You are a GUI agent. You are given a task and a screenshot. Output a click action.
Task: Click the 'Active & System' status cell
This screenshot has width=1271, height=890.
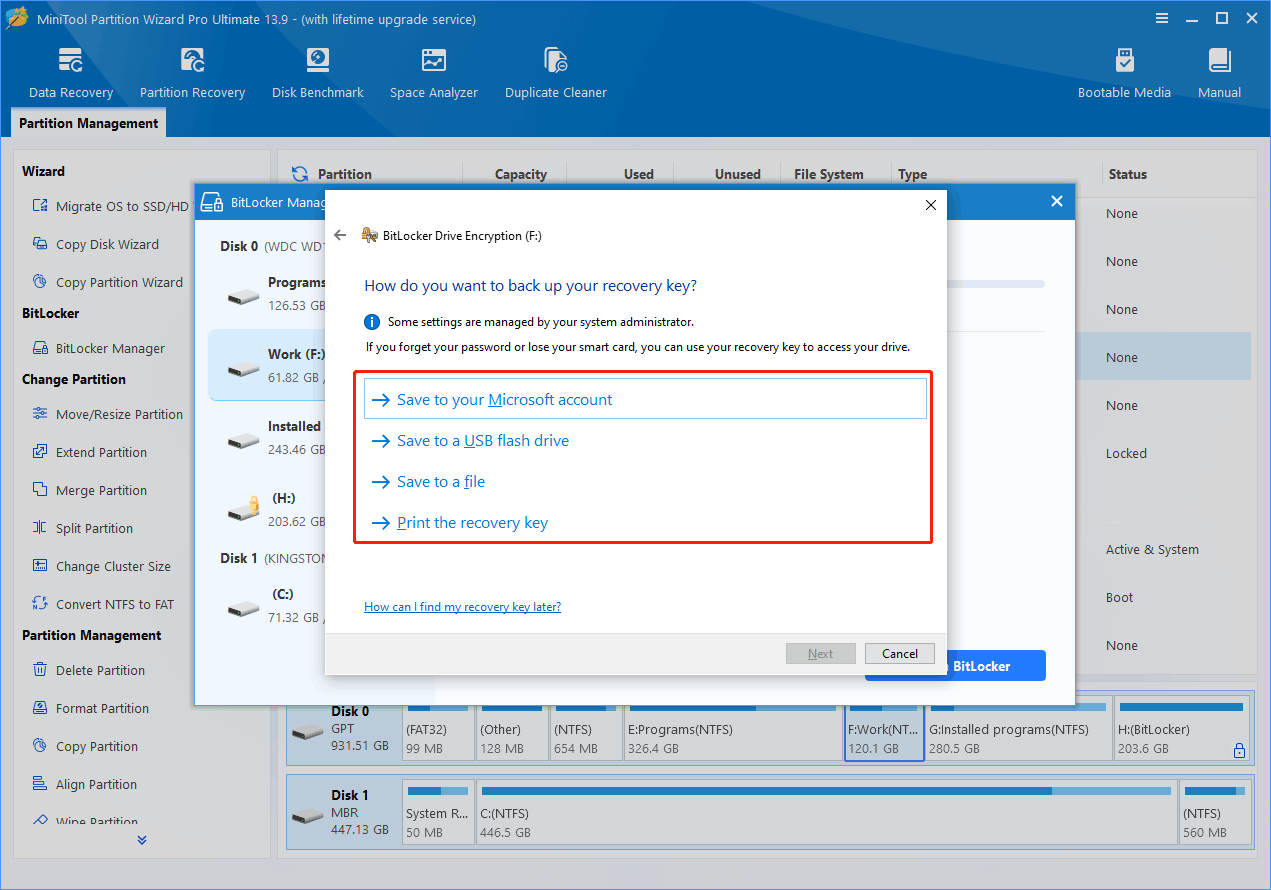pyautogui.click(x=1152, y=549)
